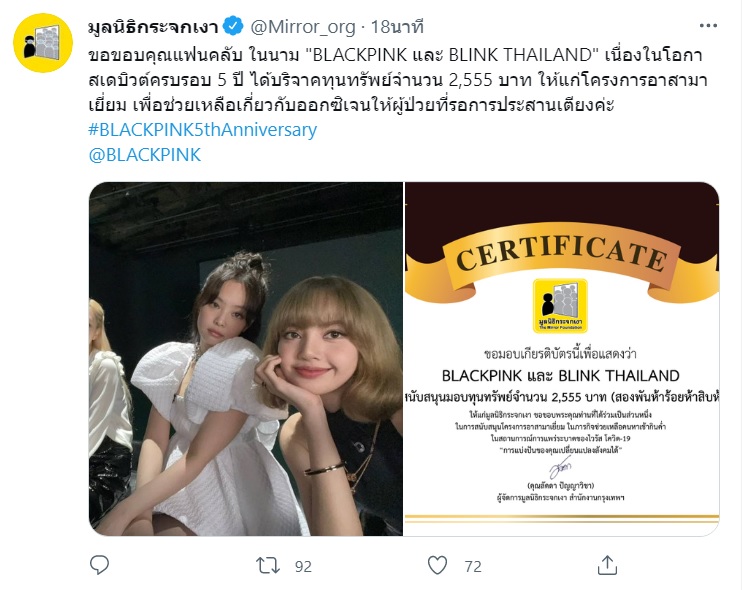743x590 pixels.
Task: Click the reply speech bubble icon
Action: click(x=100, y=565)
